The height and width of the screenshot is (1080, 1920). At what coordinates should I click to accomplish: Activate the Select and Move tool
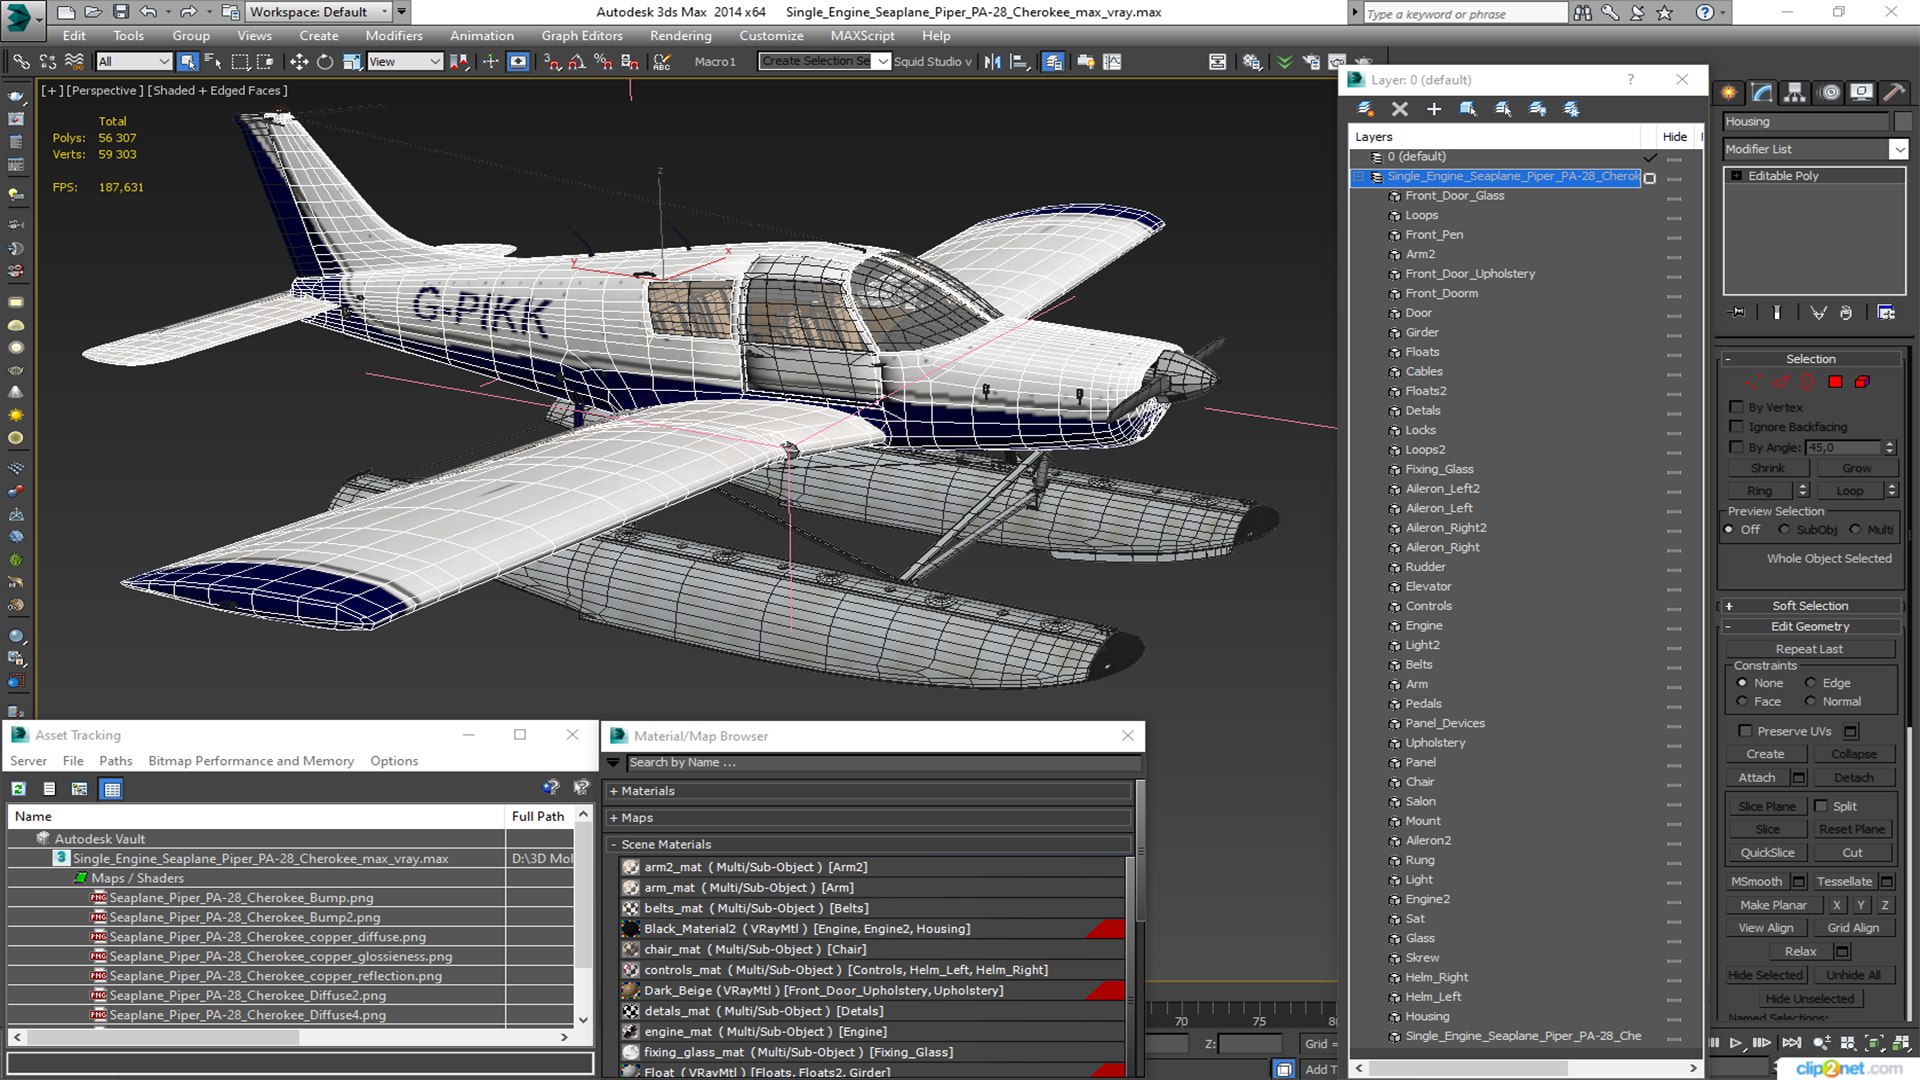(x=298, y=62)
